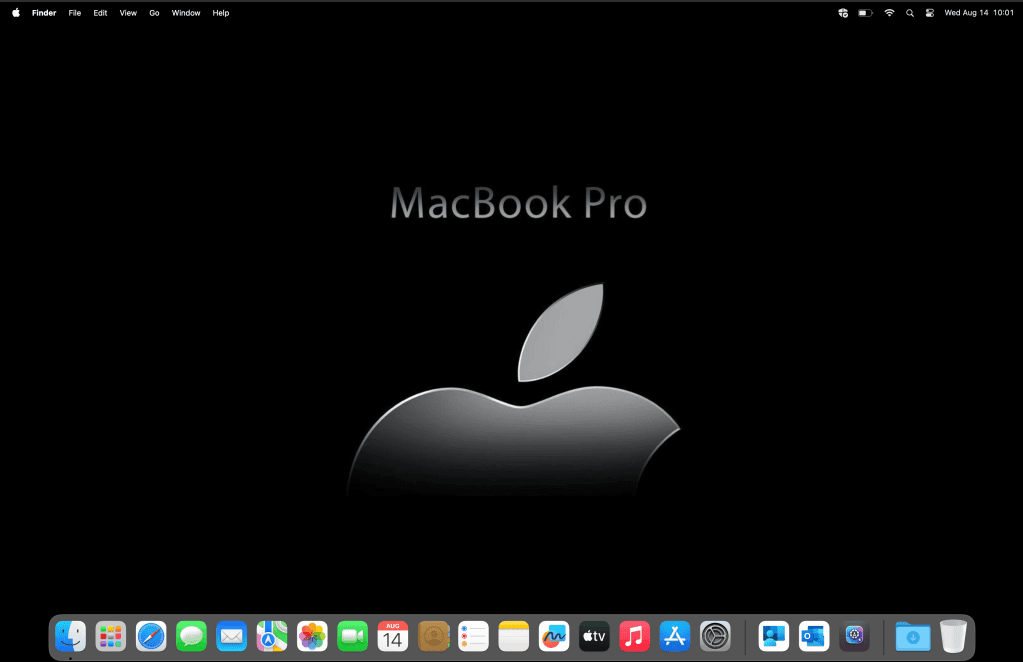Viewport: 1023px width, 662px height.
Task: Open Launchpad in the Dock
Action: click(111, 636)
